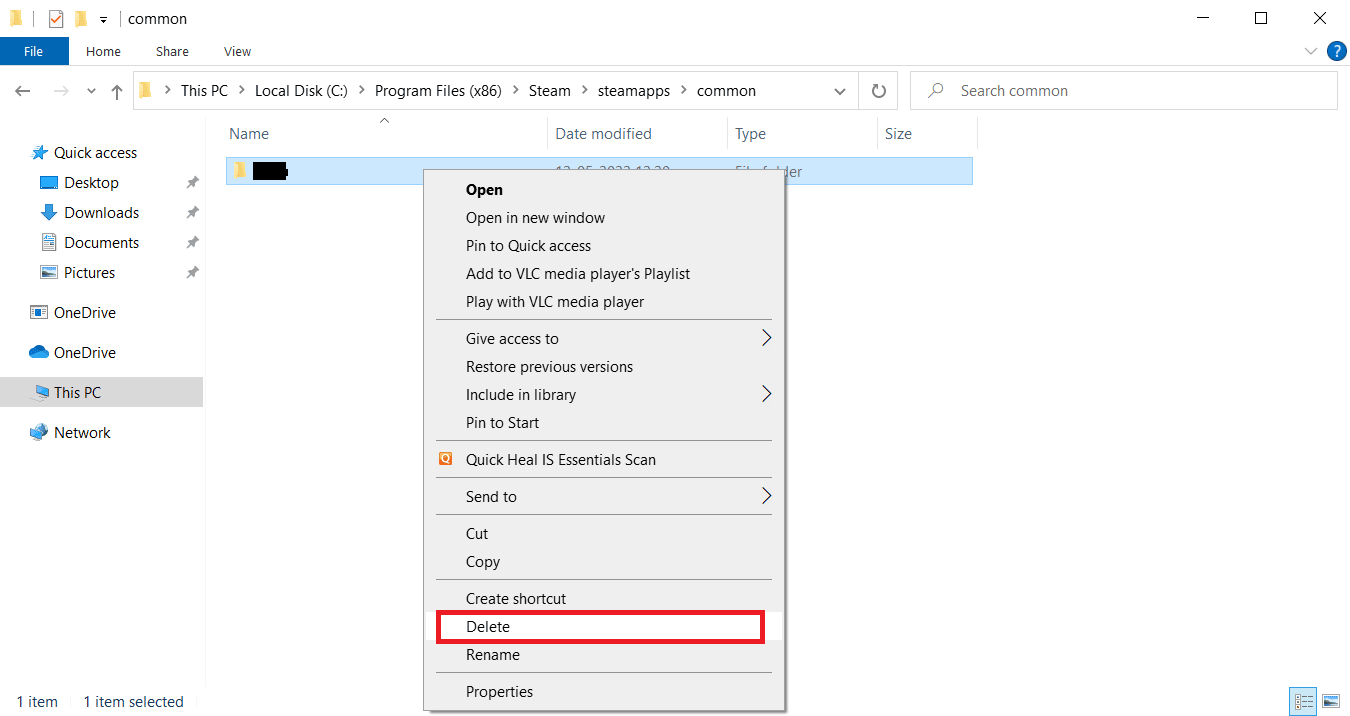Switch to the View ribbon tab
The height and width of the screenshot is (716, 1350).
pos(238,51)
